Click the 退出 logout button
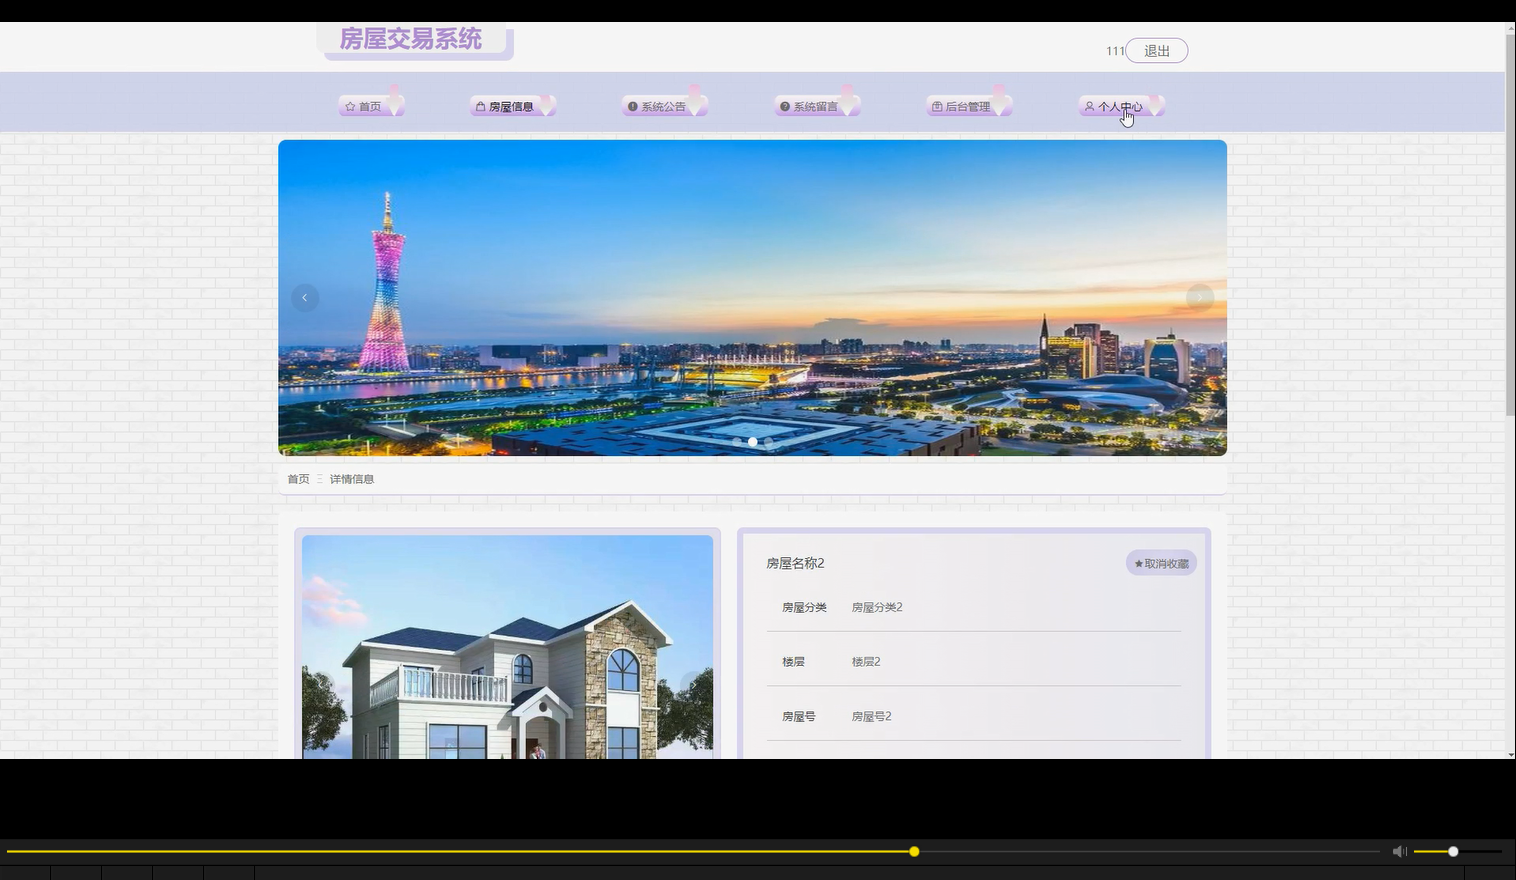 [x=1155, y=50]
